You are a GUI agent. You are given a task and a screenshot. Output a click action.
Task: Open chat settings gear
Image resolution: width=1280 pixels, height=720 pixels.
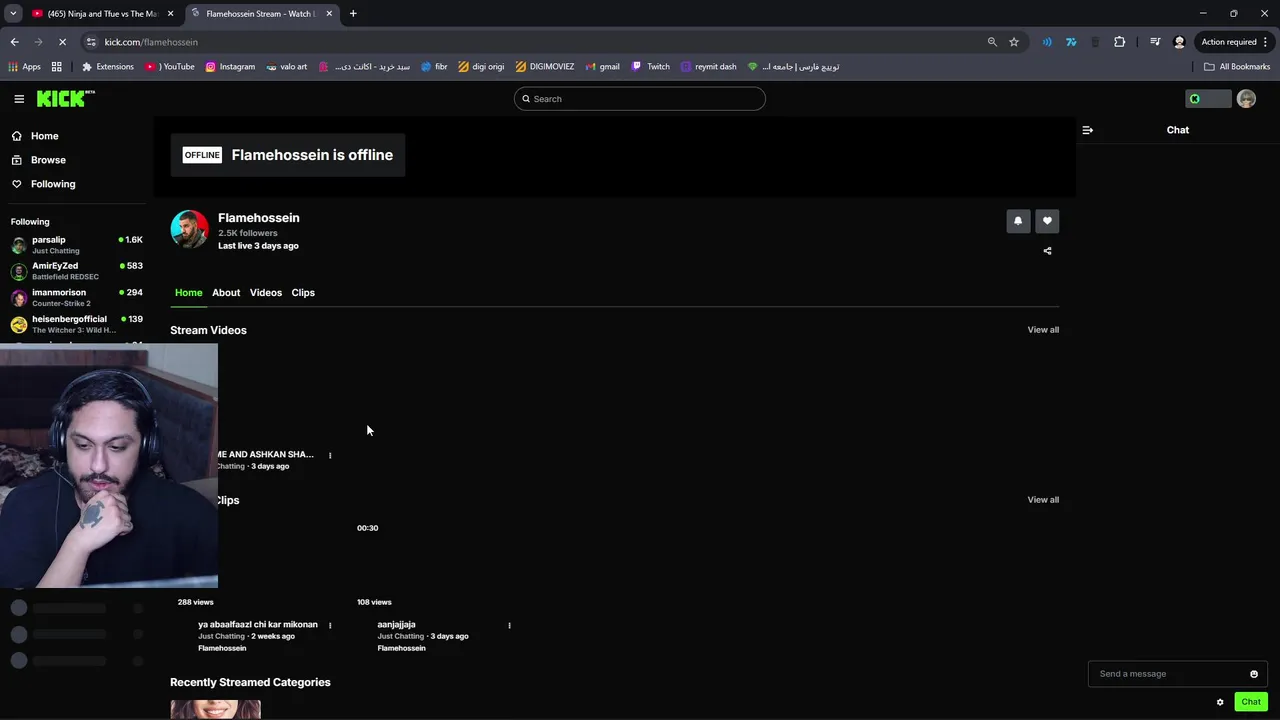[1220, 702]
